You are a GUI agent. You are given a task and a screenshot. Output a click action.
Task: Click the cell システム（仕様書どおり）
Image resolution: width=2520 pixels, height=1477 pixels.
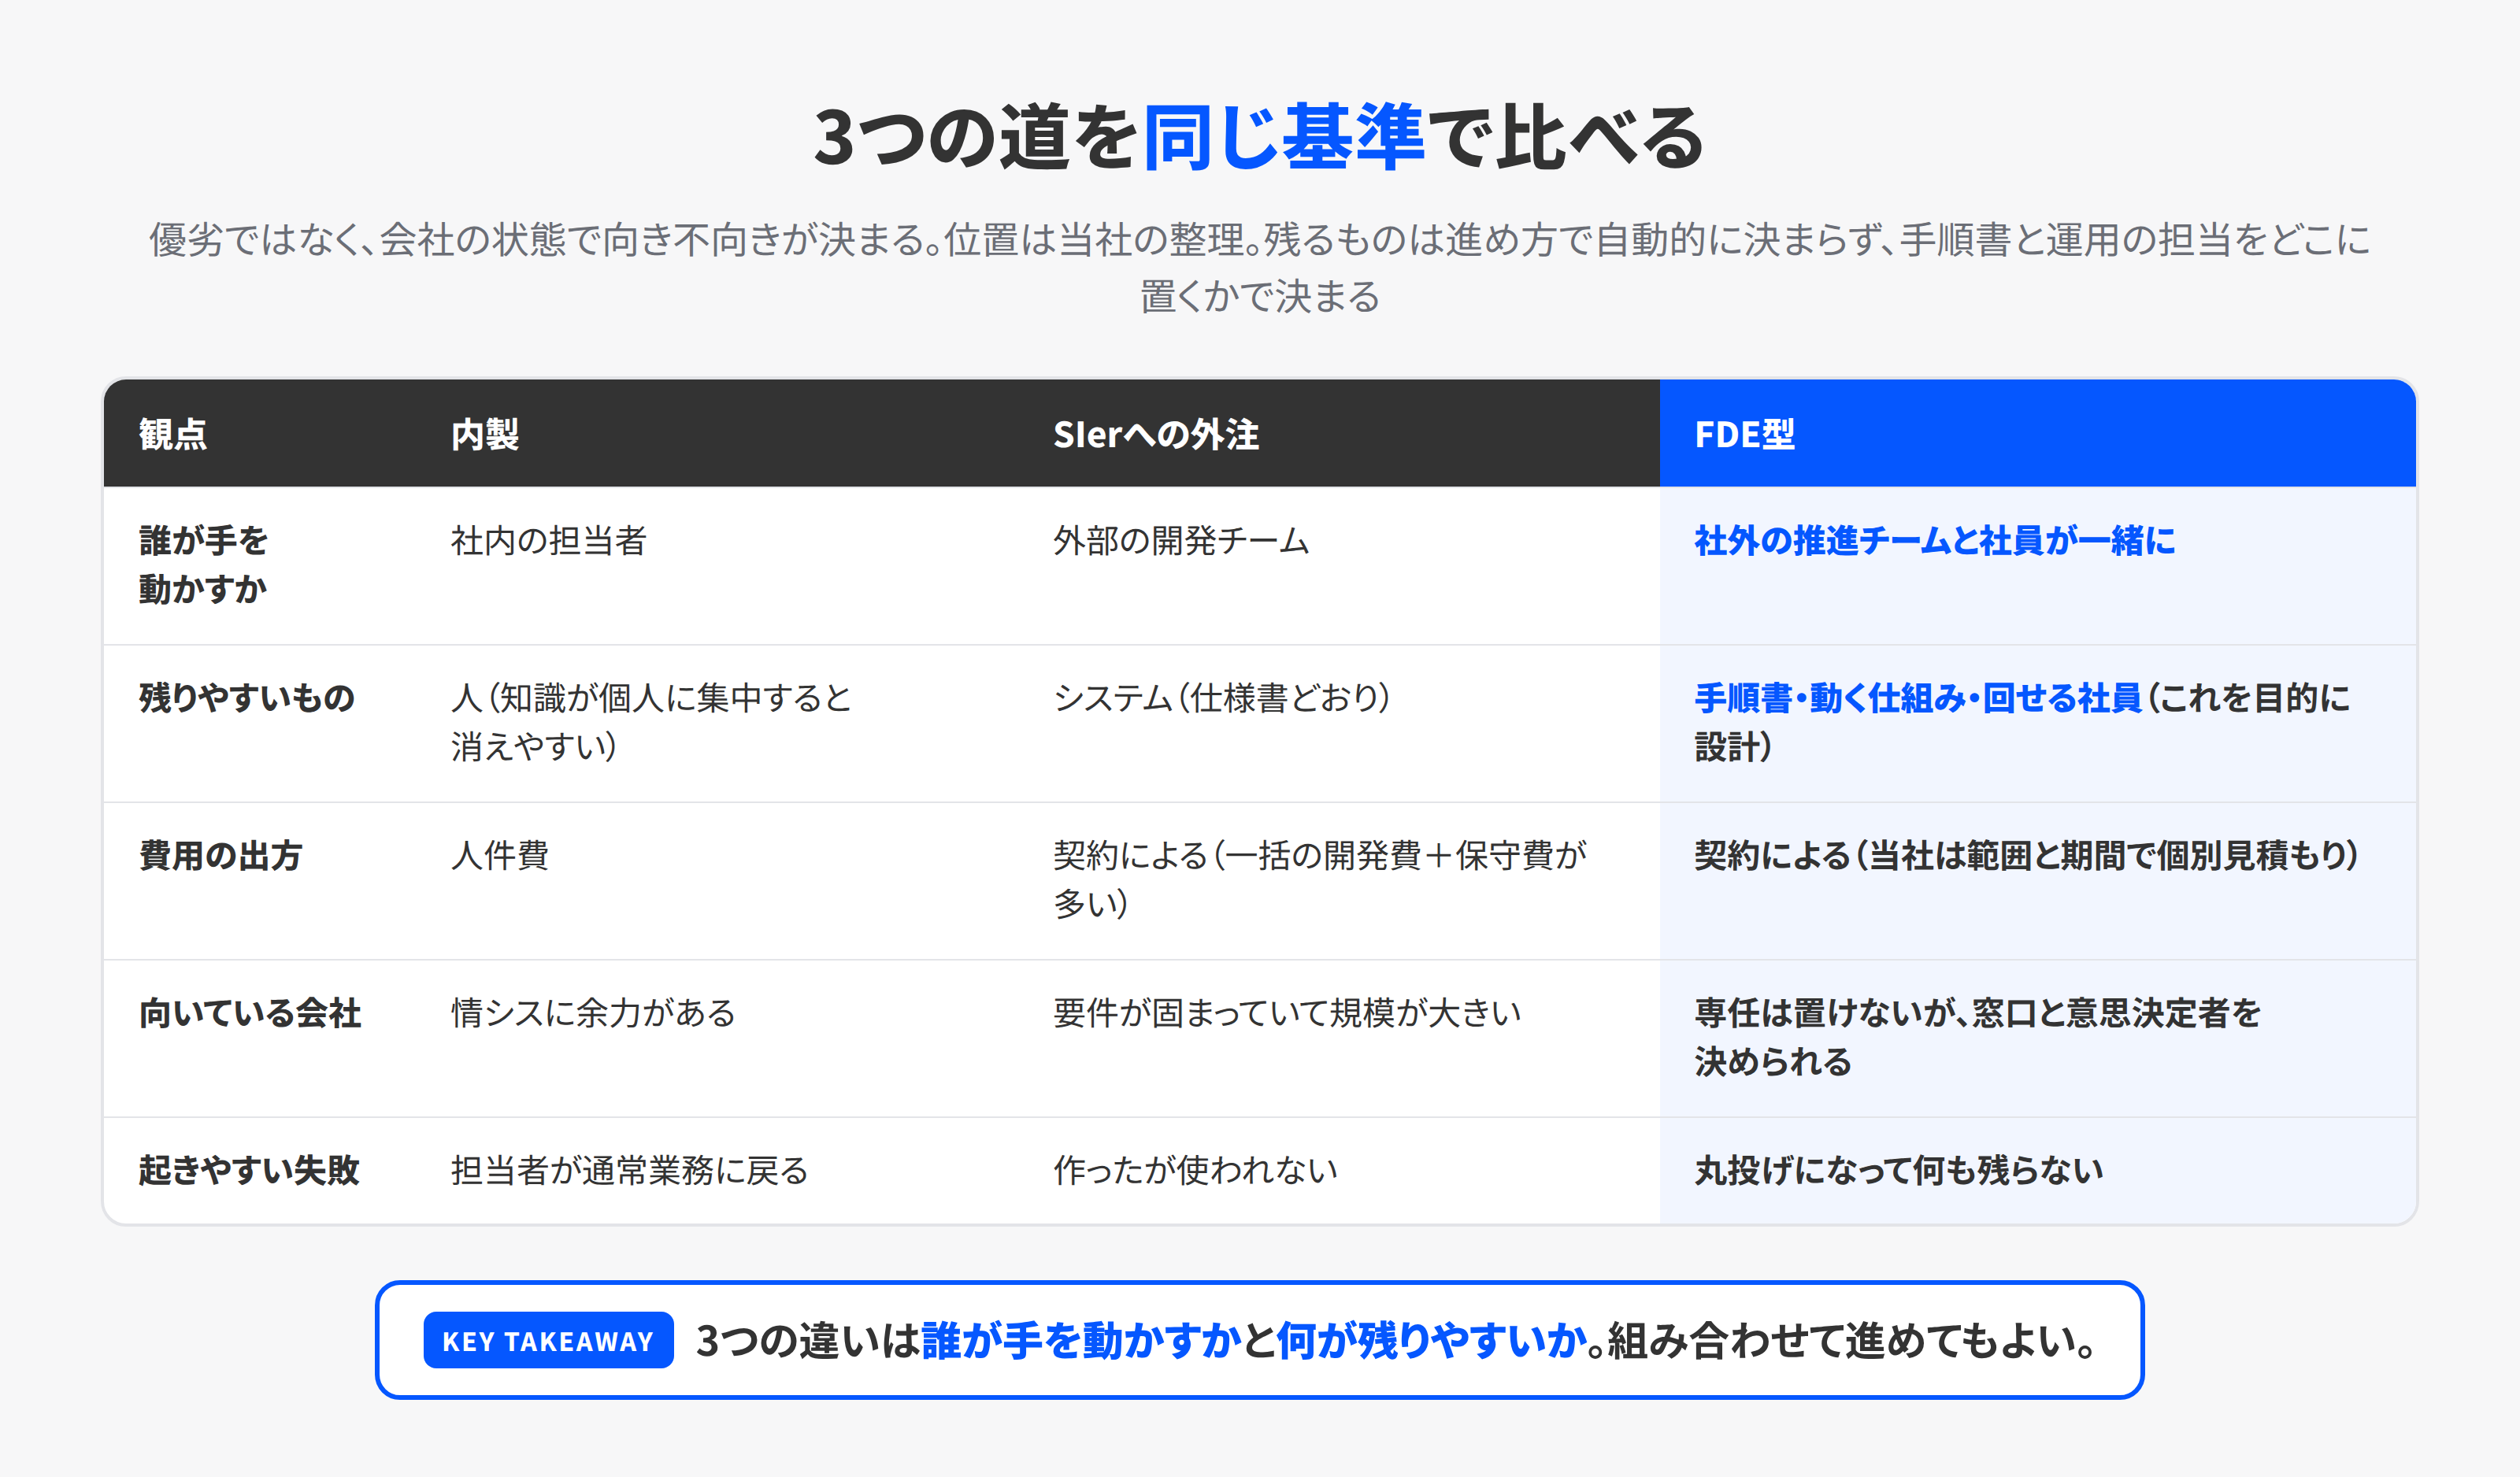1222,698
